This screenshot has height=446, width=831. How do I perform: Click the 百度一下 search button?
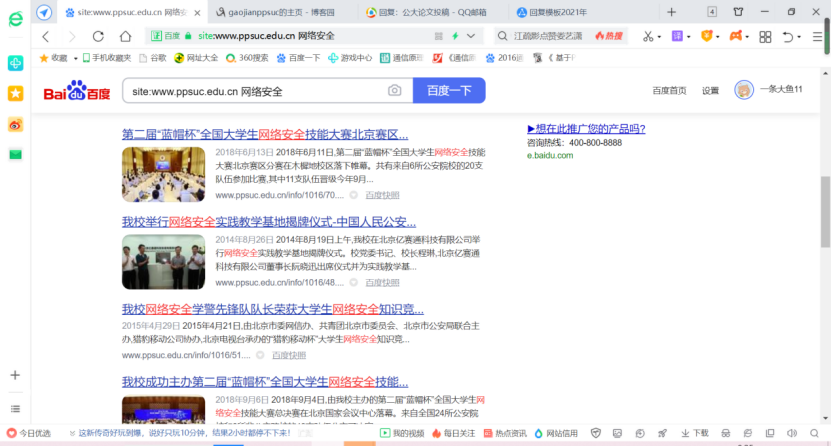tap(449, 91)
